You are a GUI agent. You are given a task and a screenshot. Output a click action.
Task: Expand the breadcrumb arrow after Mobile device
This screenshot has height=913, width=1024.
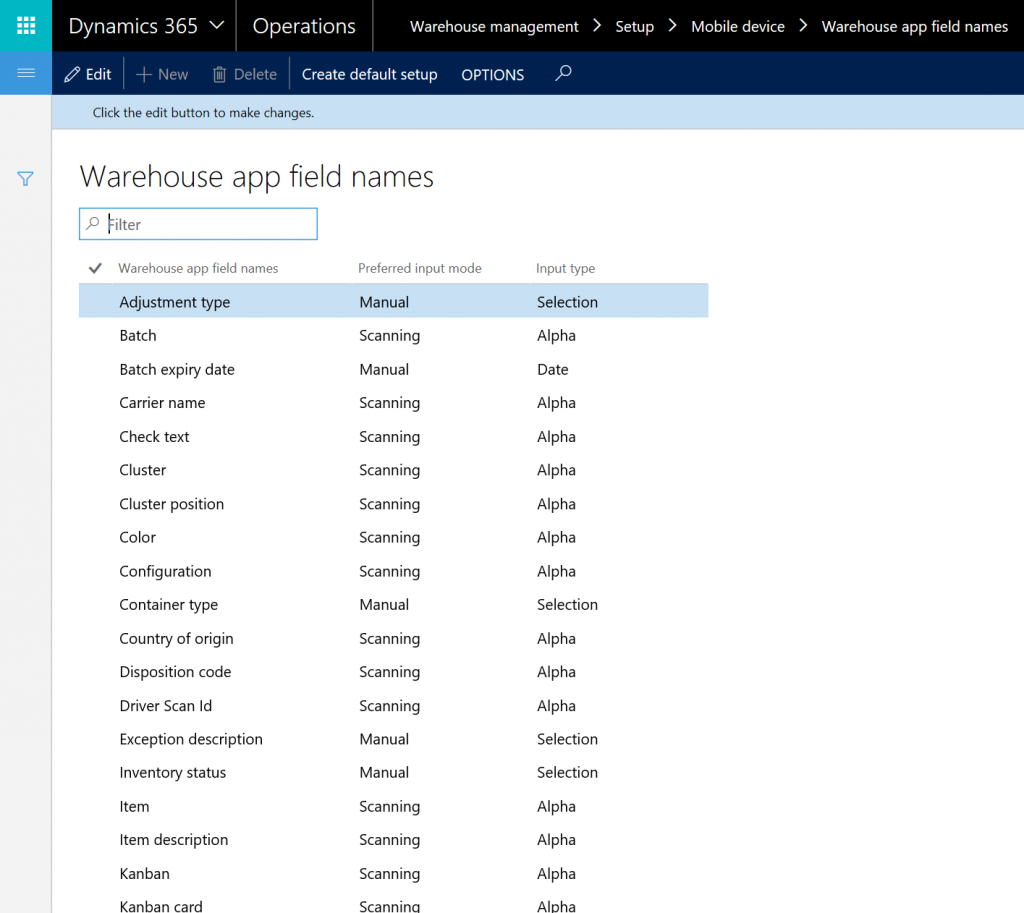click(x=802, y=26)
